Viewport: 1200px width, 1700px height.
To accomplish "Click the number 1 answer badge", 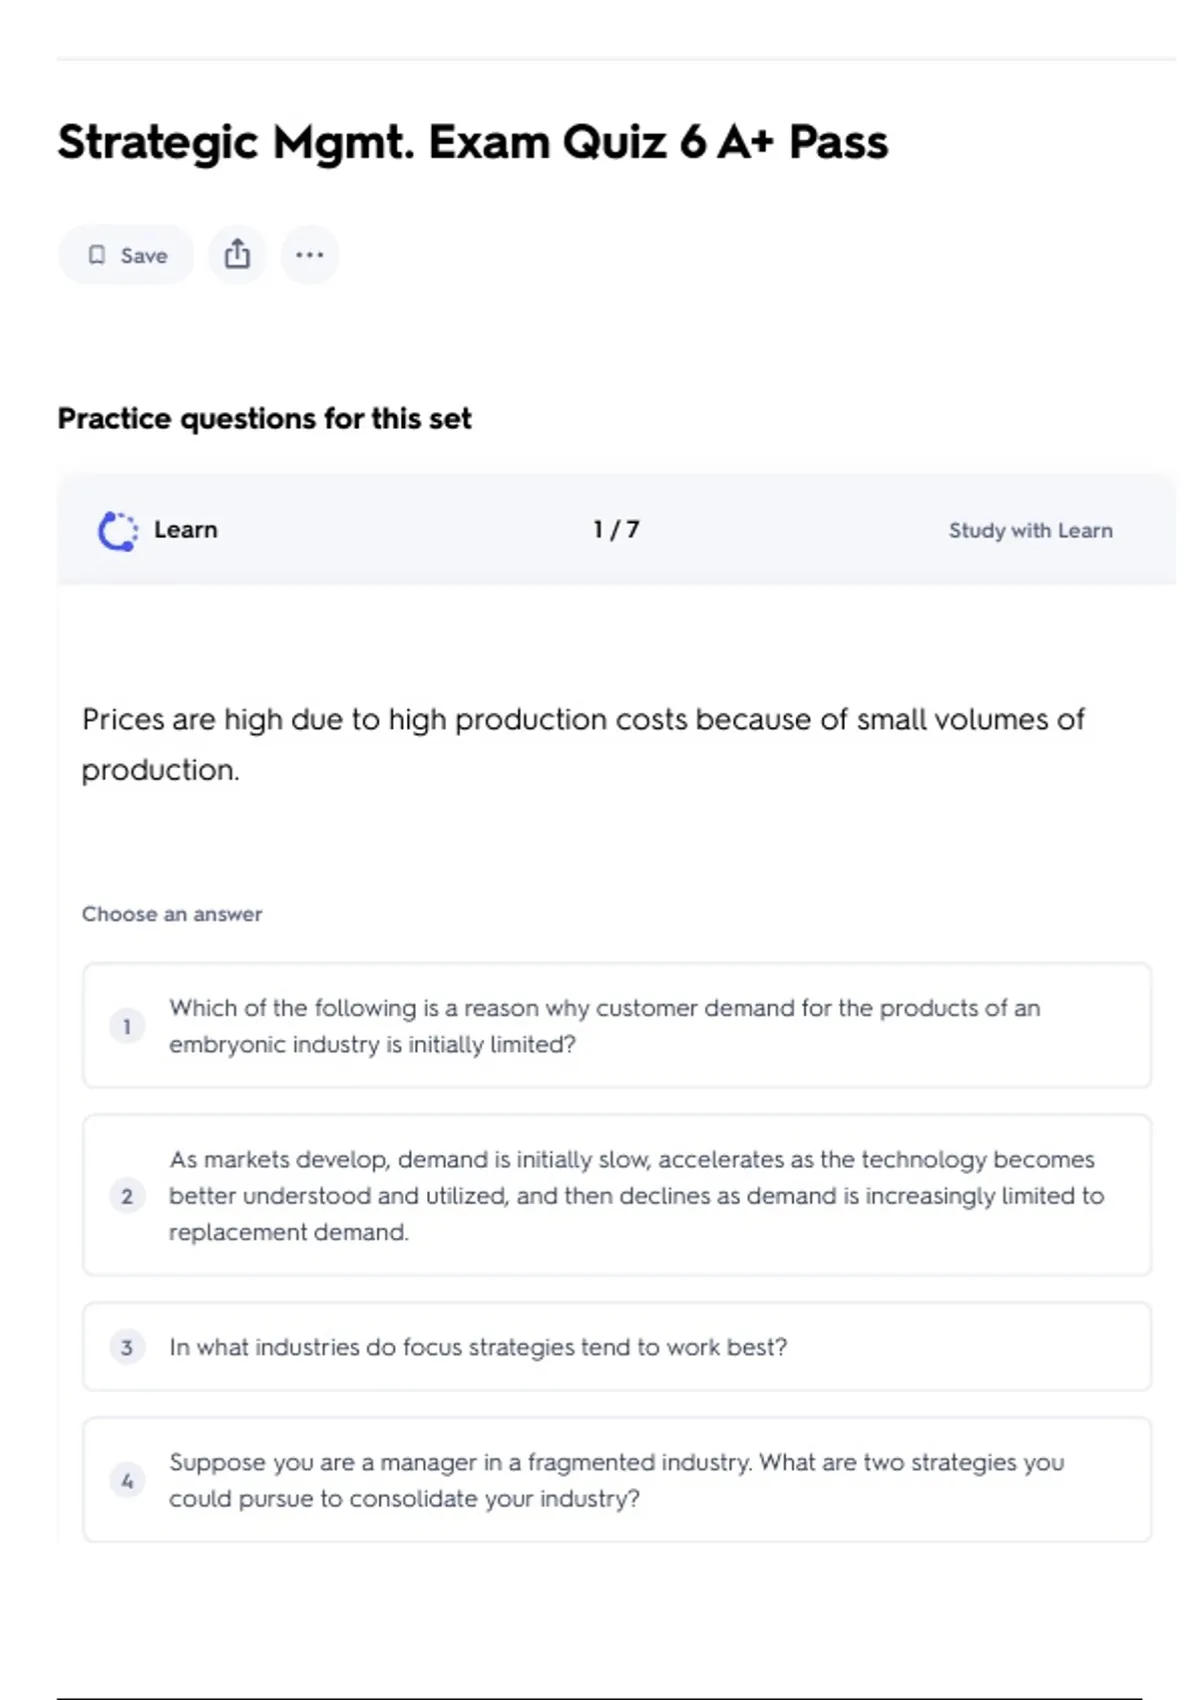I will (x=127, y=1026).
